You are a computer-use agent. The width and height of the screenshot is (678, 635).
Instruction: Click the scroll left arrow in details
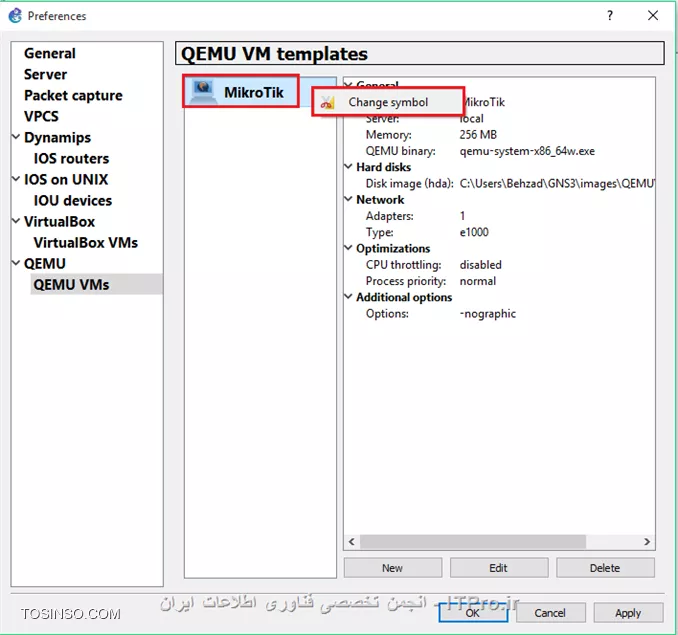tap(352, 542)
